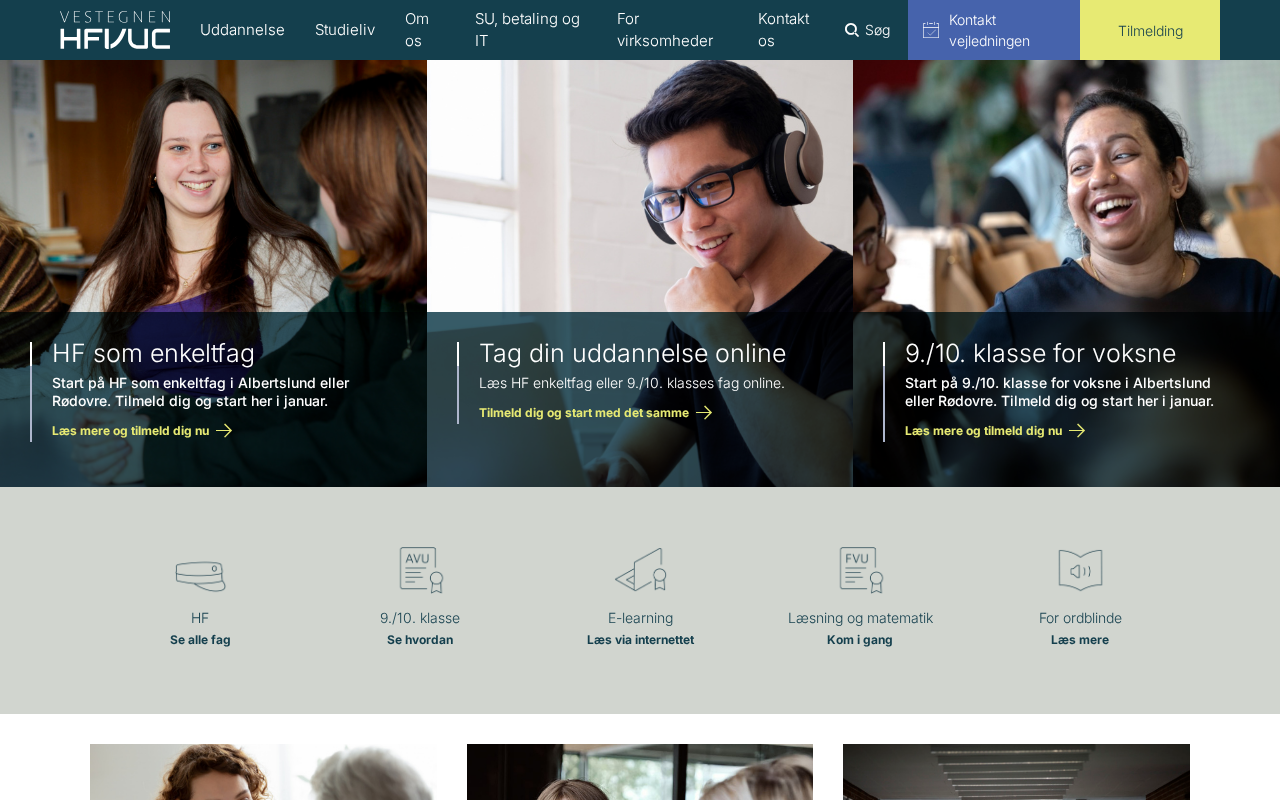Image resolution: width=1280 pixels, height=800 pixels.
Task: Click the 'Kom i gang' link
Action: (x=860, y=640)
